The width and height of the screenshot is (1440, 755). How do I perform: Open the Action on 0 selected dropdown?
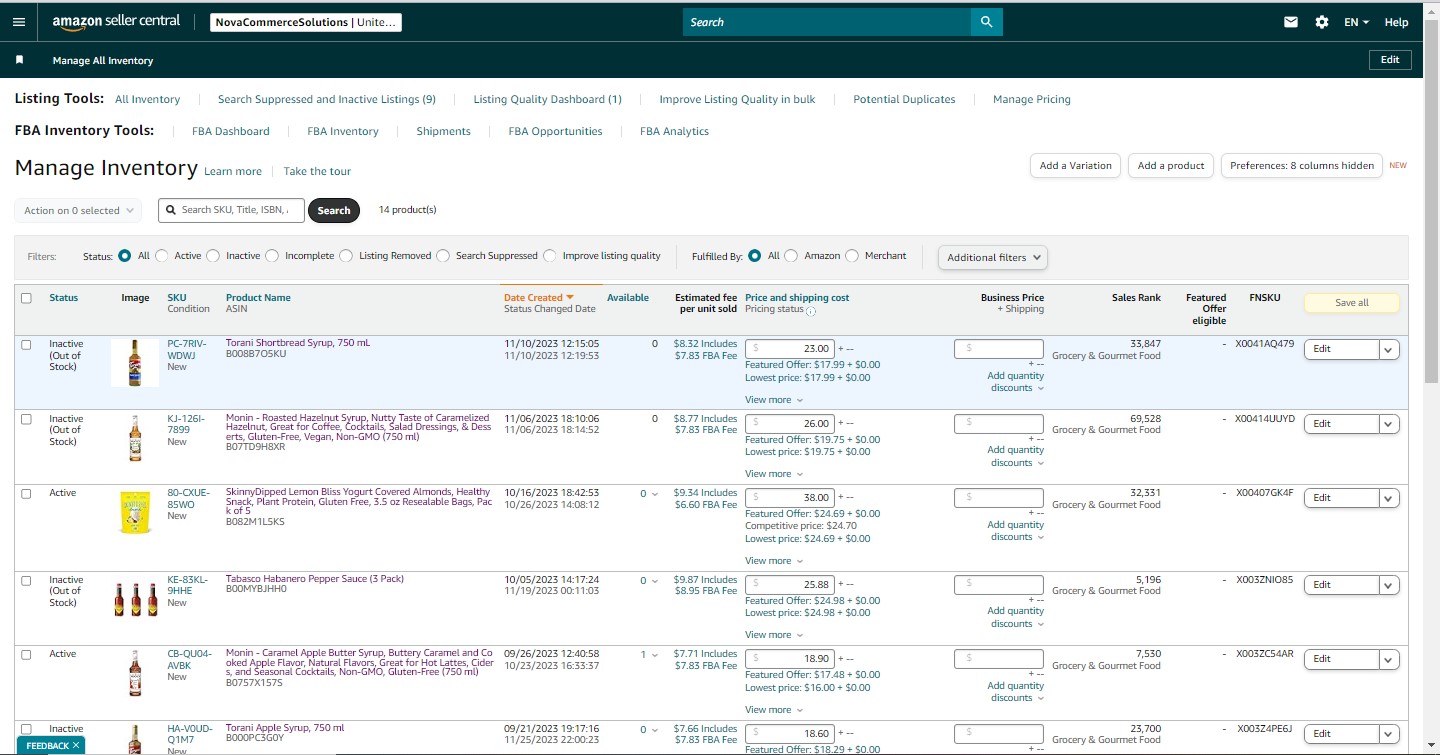(x=78, y=210)
